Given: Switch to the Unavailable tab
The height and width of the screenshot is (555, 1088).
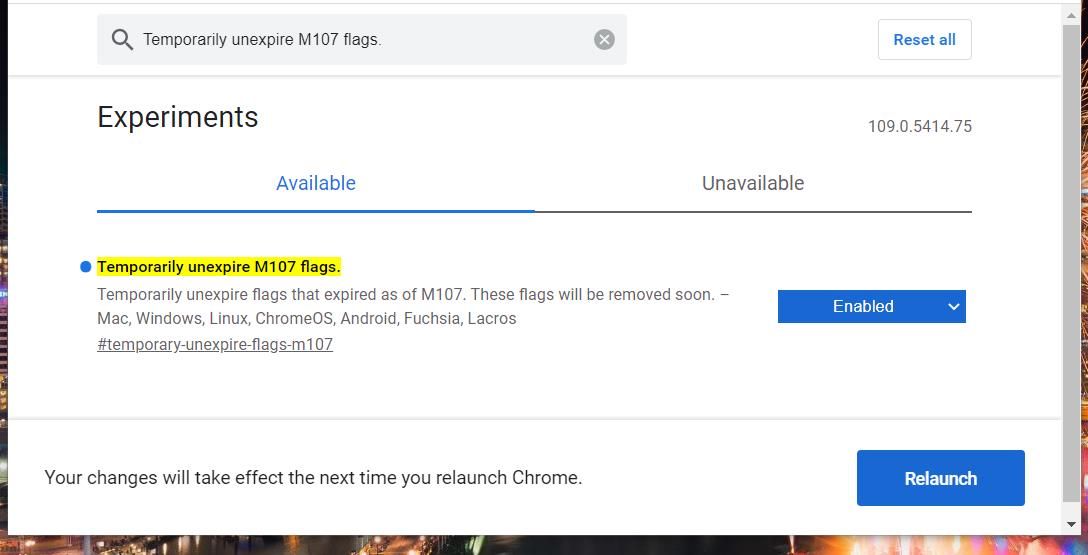Looking at the screenshot, I should [753, 183].
